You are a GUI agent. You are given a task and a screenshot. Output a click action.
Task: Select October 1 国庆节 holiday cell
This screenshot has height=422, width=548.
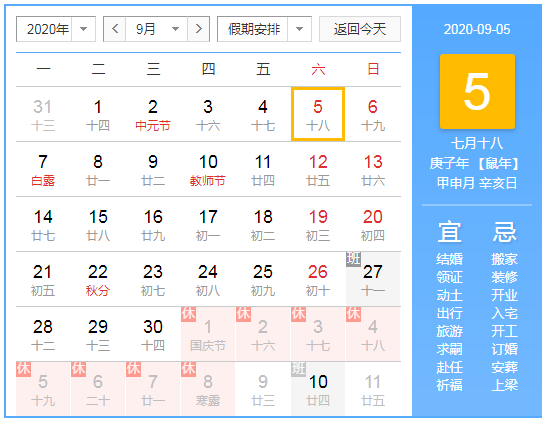tap(208, 334)
